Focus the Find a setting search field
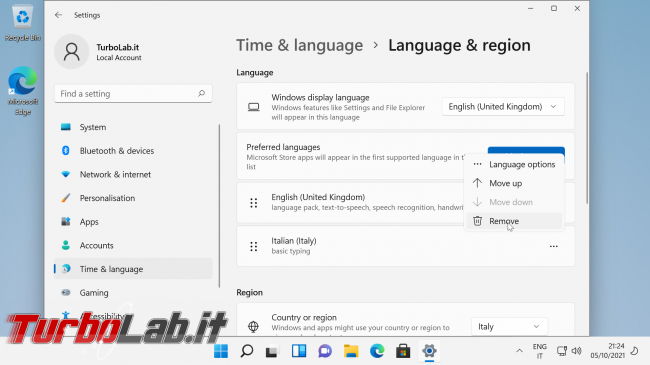Screen dimensions: 650x365 (x=133, y=94)
